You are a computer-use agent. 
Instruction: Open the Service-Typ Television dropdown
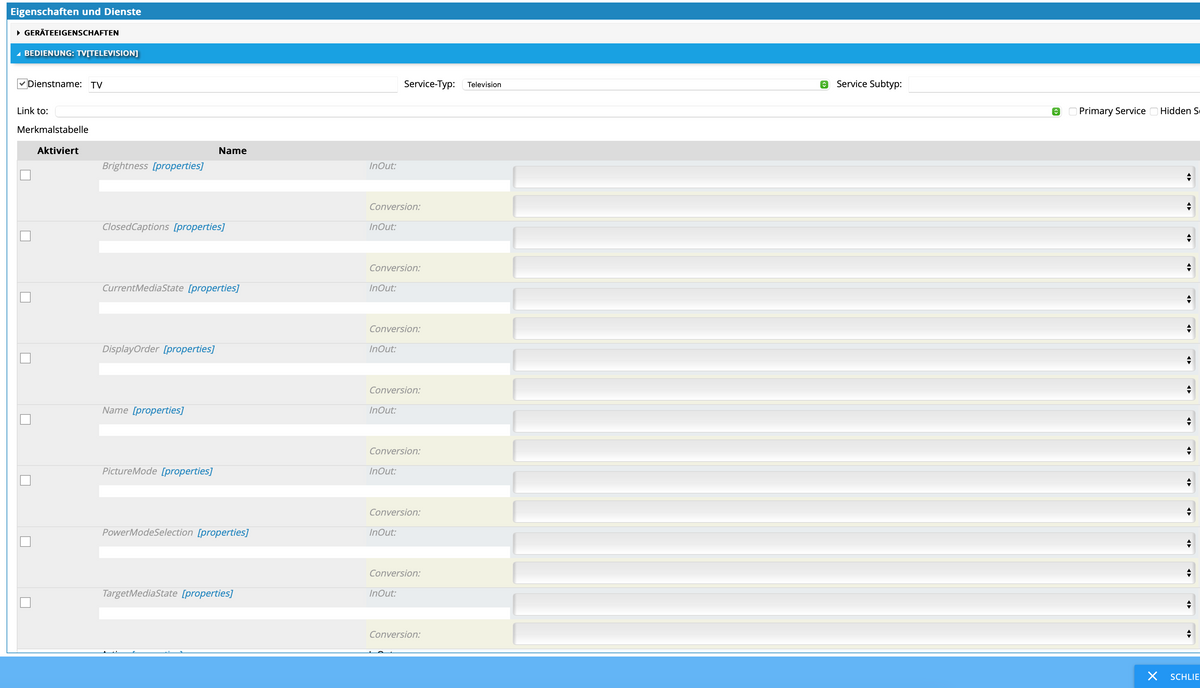click(646, 84)
